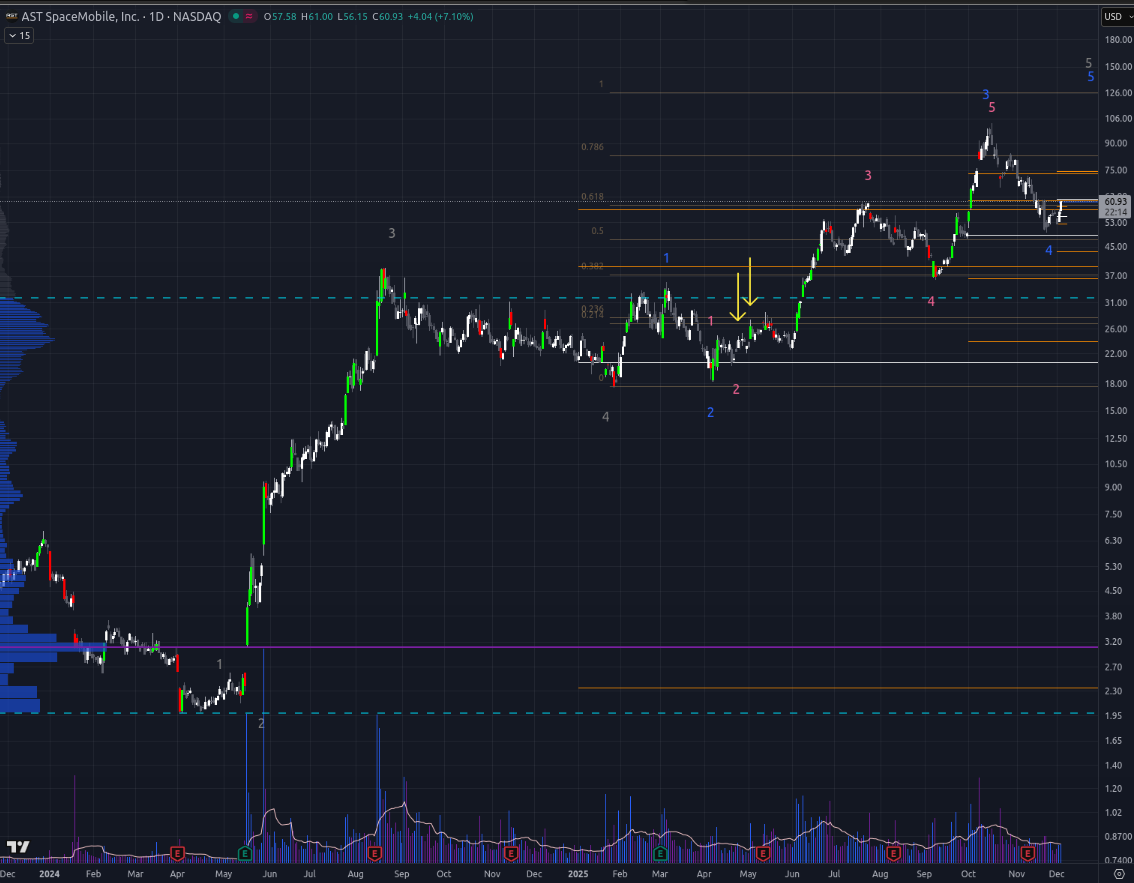The height and width of the screenshot is (883, 1134).
Task: Expand the collapsed indicators legend showing 15
Action: pyautogui.click(x=19, y=35)
